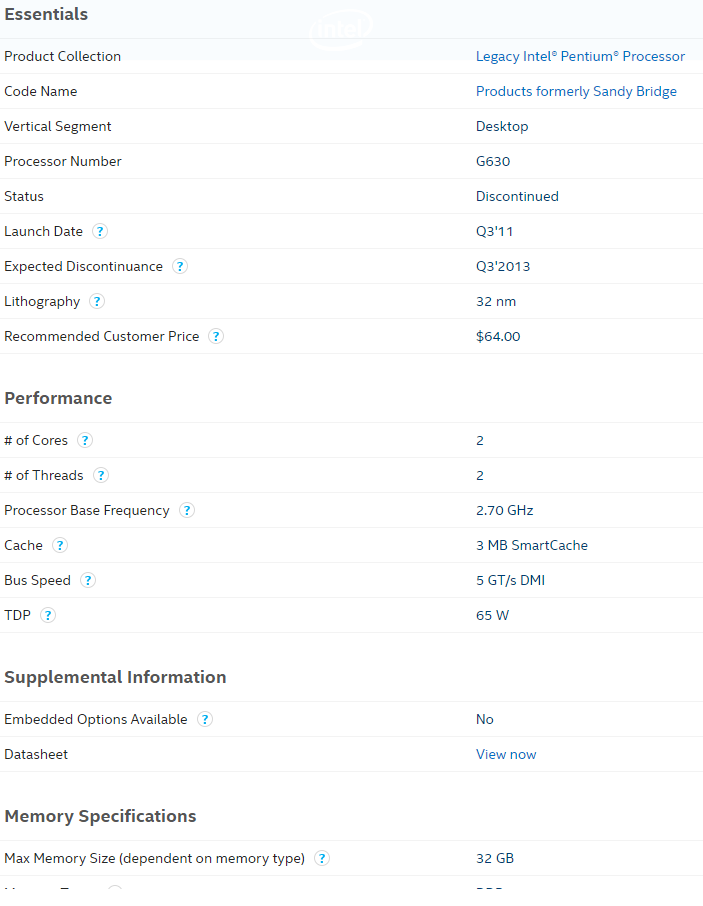
Task: Show the Cache info tooltip icon
Action: [x=60, y=545]
